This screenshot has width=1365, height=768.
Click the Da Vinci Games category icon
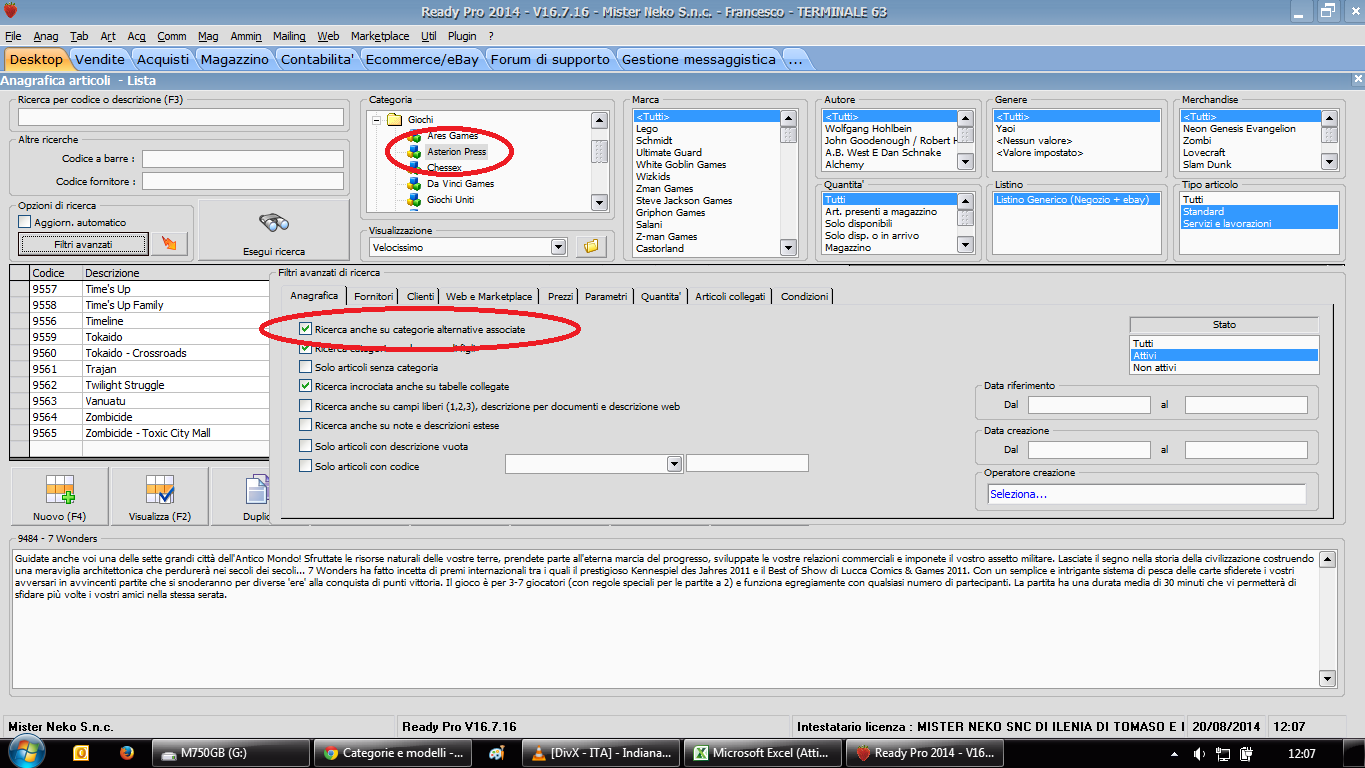414,184
